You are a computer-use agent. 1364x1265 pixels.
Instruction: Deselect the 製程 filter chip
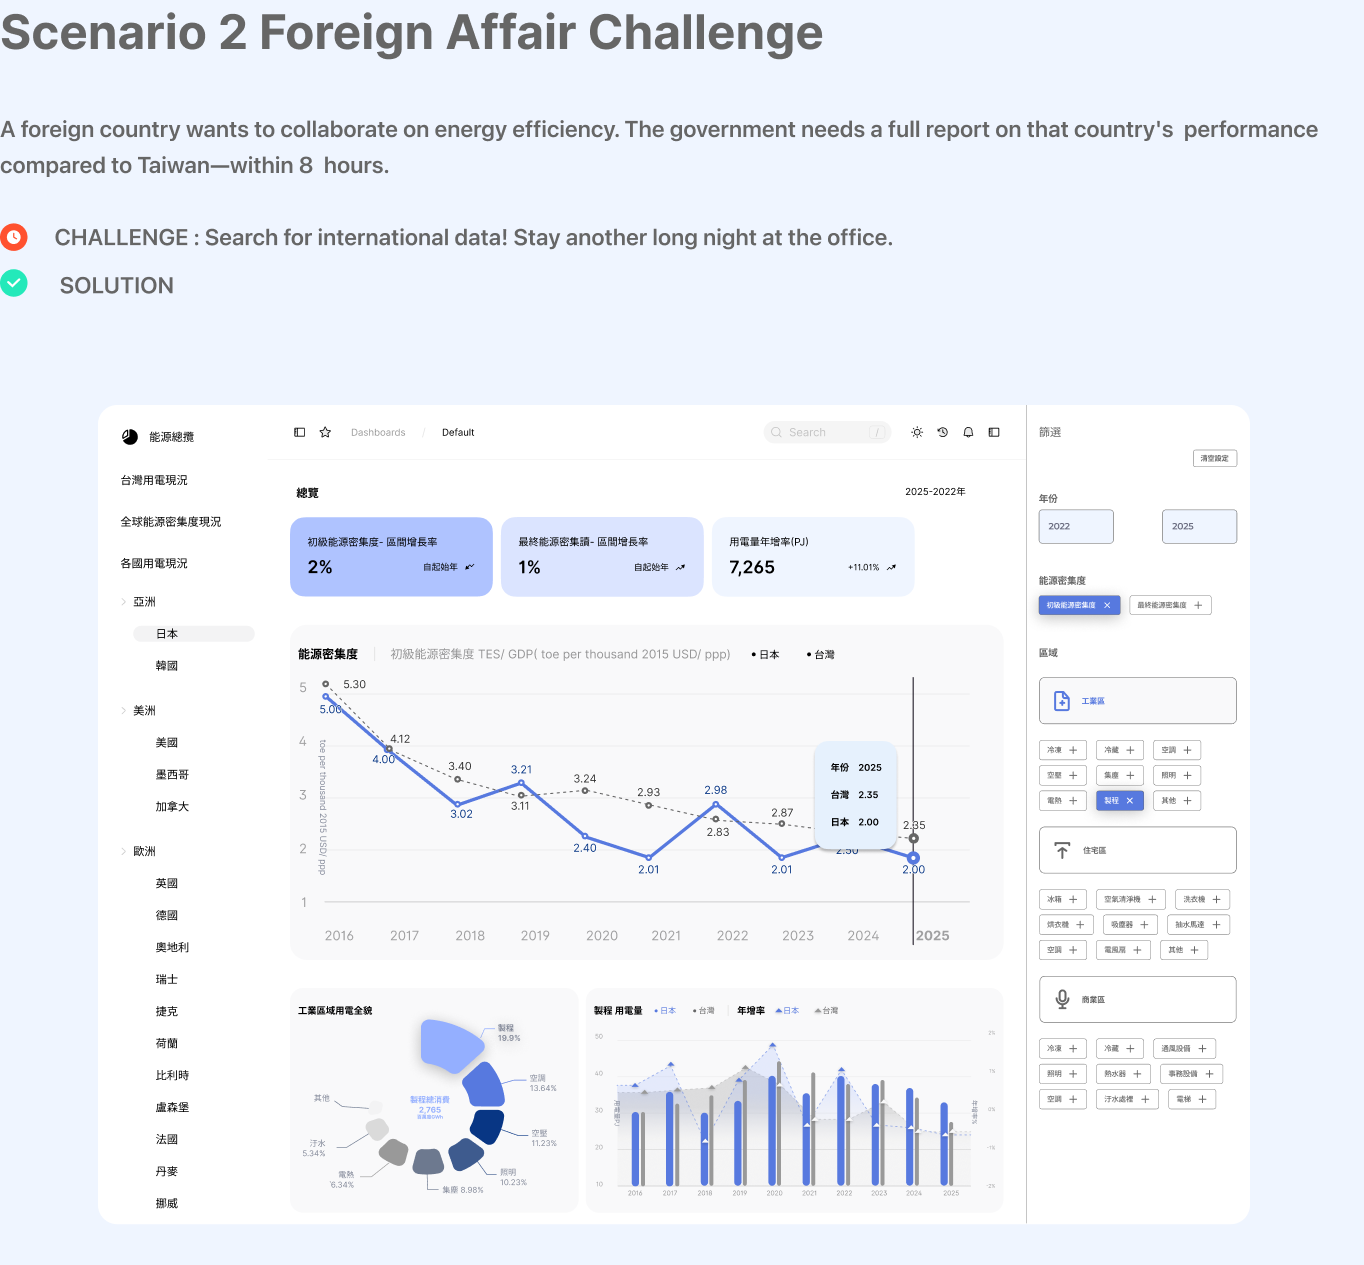tap(1130, 801)
